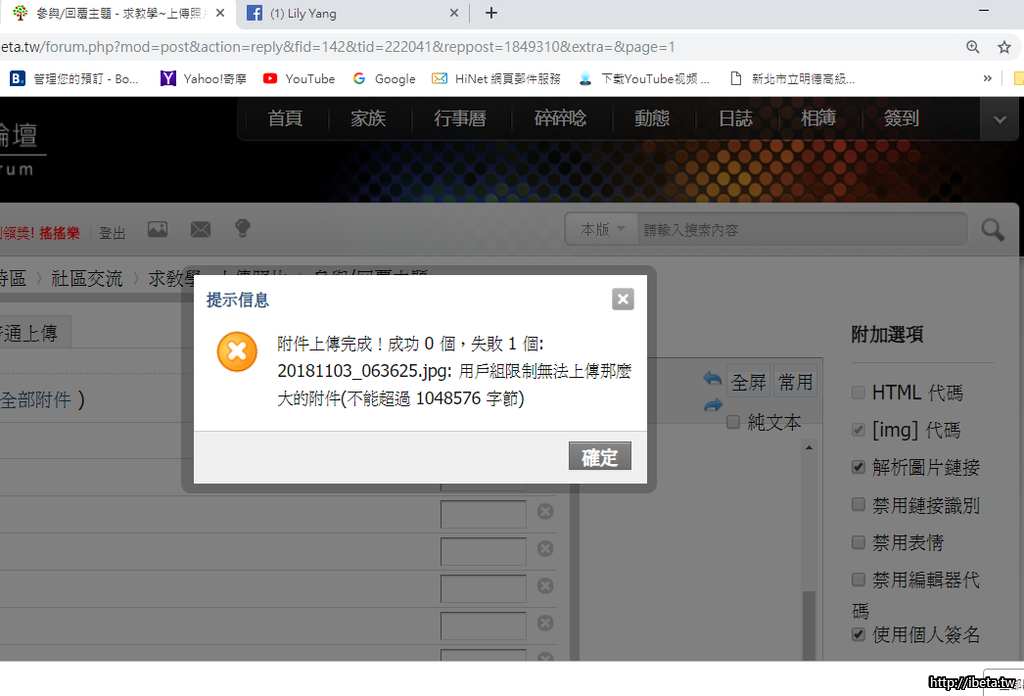Show more bookmarks with chevron

coord(988,78)
